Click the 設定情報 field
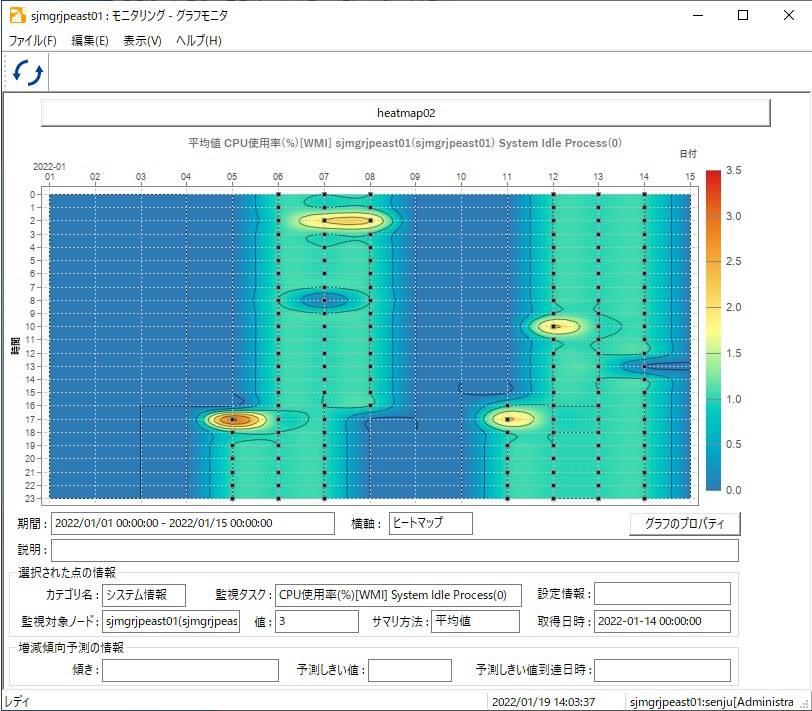The height and width of the screenshot is (711, 812). pos(662,593)
